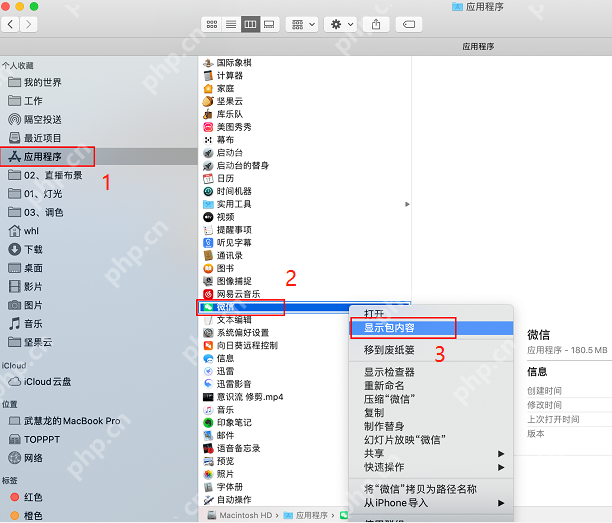Open the gear action menu dropdown
Viewport: 612px width, 523px height.
[x=340, y=23]
